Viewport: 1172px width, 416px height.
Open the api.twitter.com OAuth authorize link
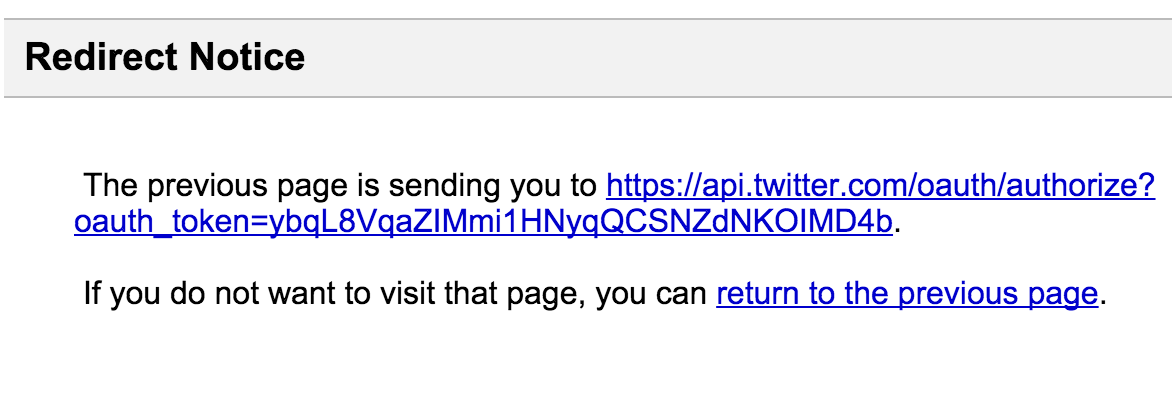click(880, 187)
